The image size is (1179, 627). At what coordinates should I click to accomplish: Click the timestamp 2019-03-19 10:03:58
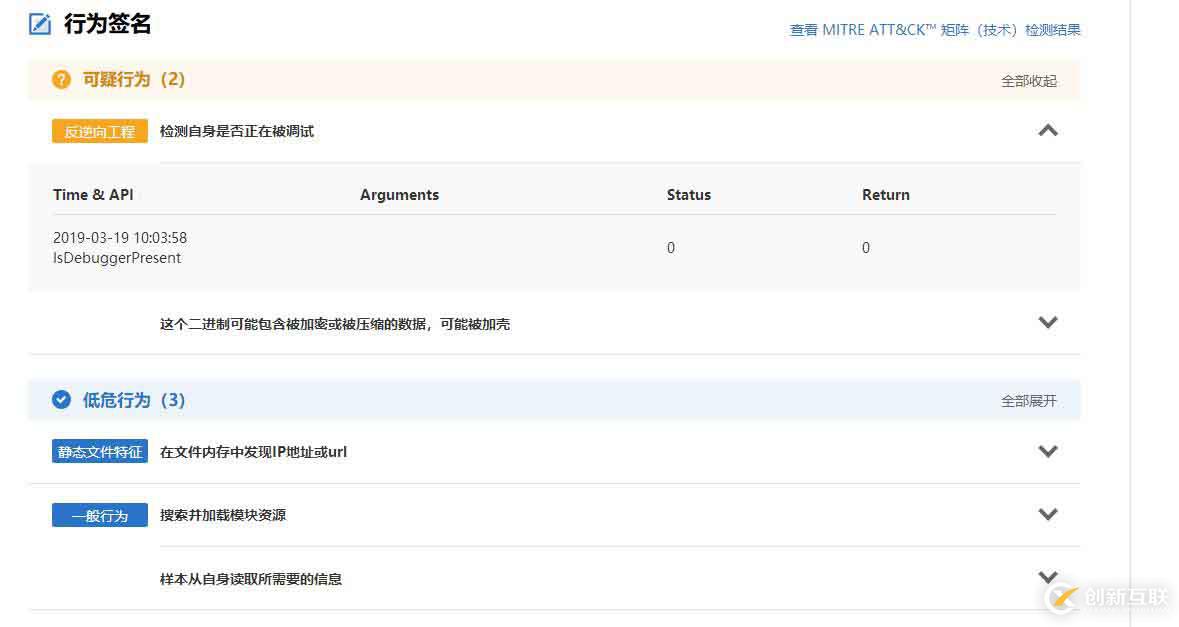120,238
